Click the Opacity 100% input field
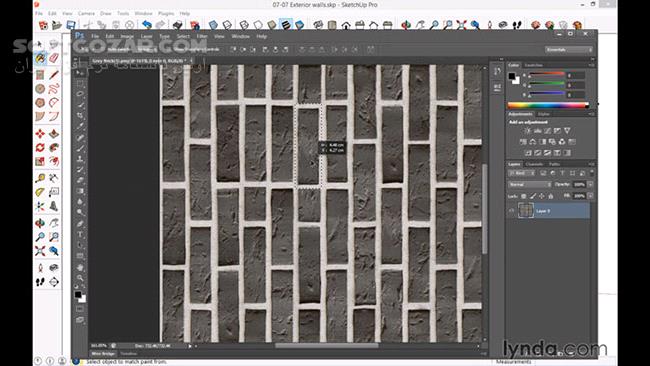 pyautogui.click(x=579, y=184)
